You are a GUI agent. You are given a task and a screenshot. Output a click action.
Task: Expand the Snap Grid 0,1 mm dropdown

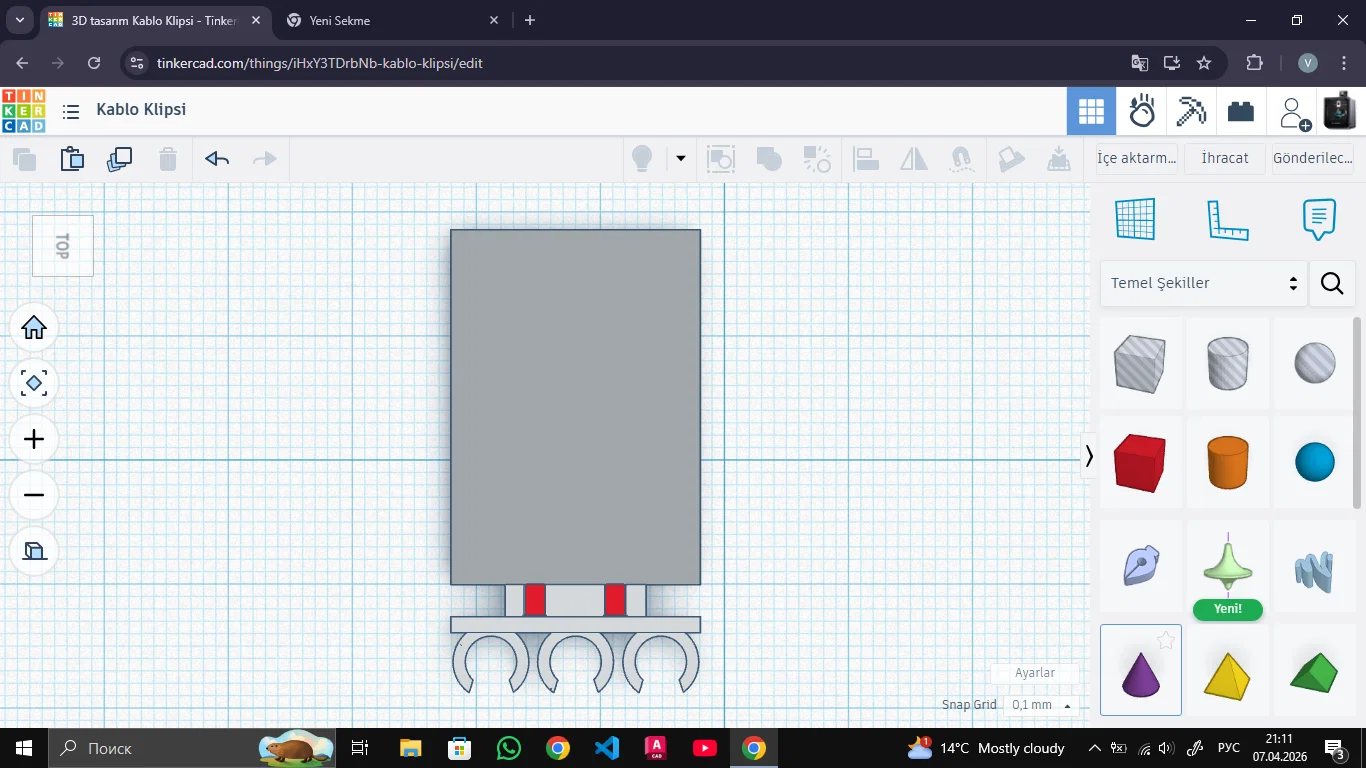[1041, 705]
